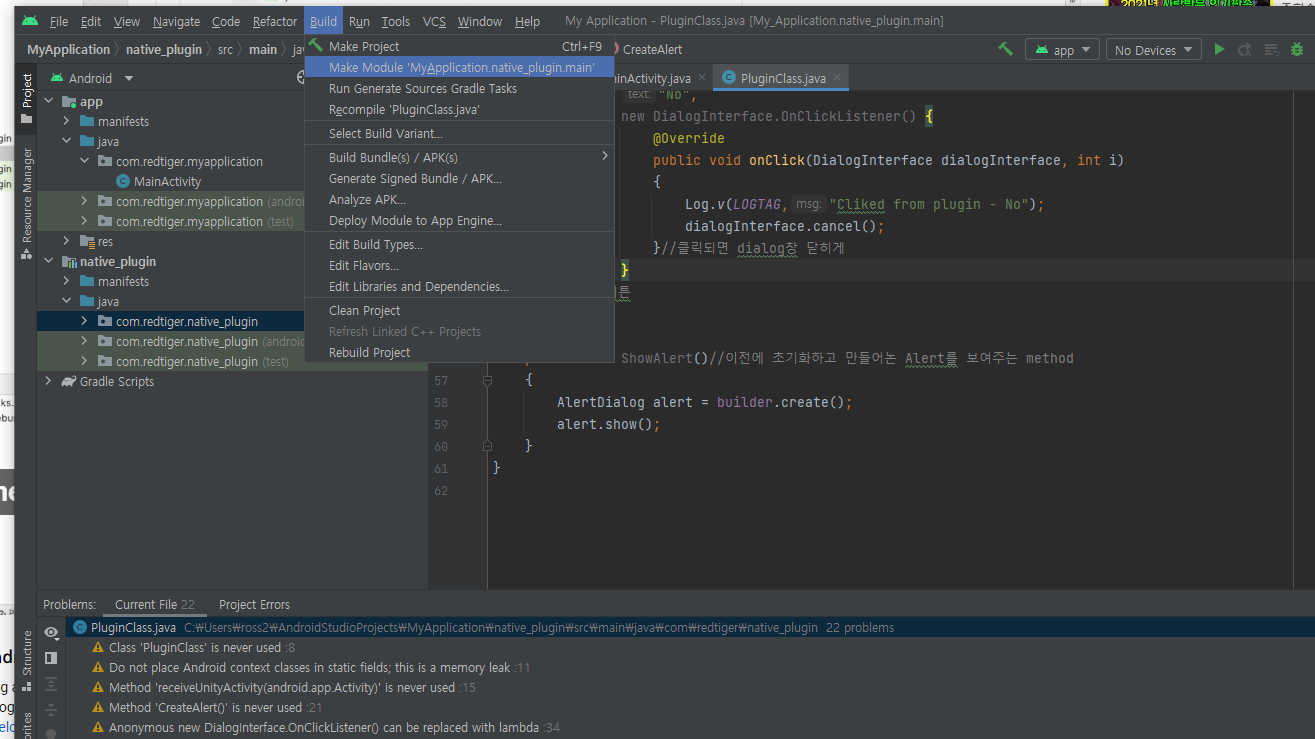The width and height of the screenshot is (1315, 739).
Task: Choose Analyze APK menu entry
Action: [459, 199]
